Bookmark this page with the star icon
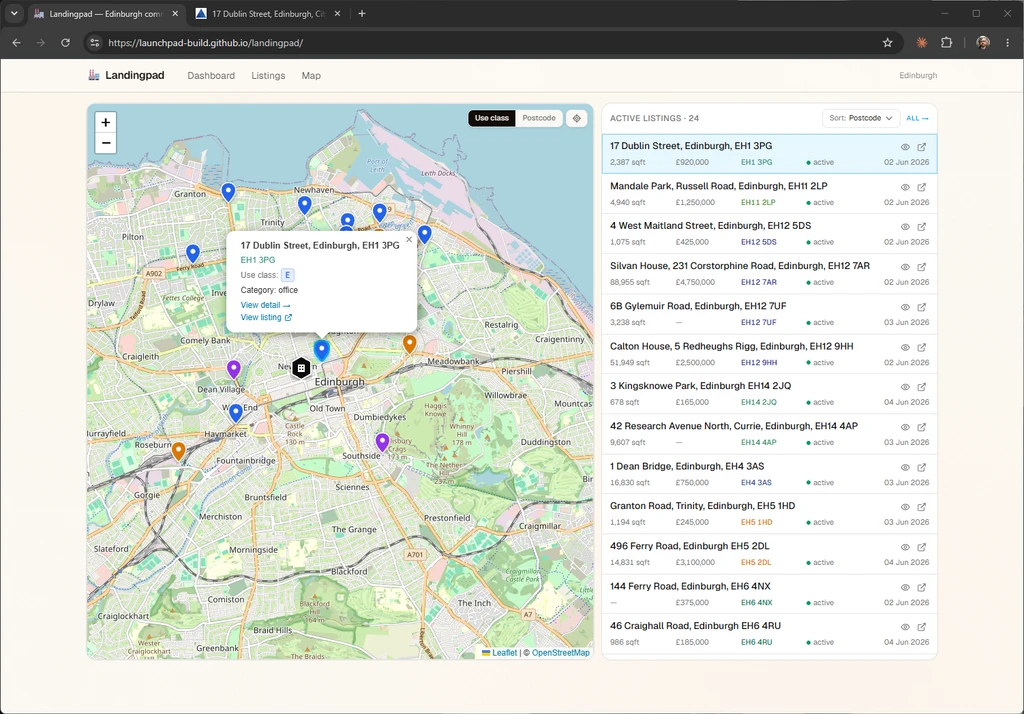Viewport: 1024px width, 714px height. (887, 42)
